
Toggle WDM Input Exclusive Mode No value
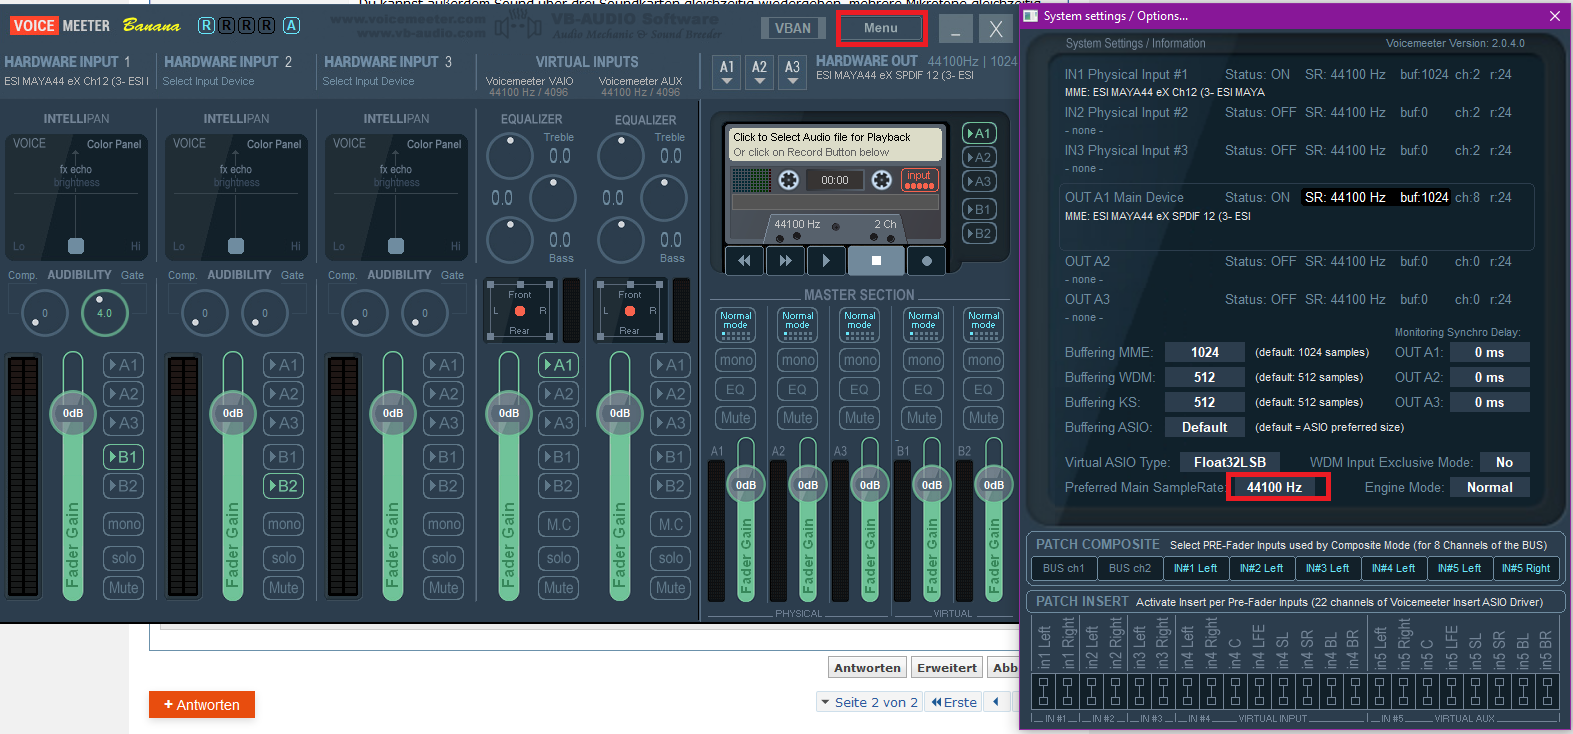click(1504, 462)
